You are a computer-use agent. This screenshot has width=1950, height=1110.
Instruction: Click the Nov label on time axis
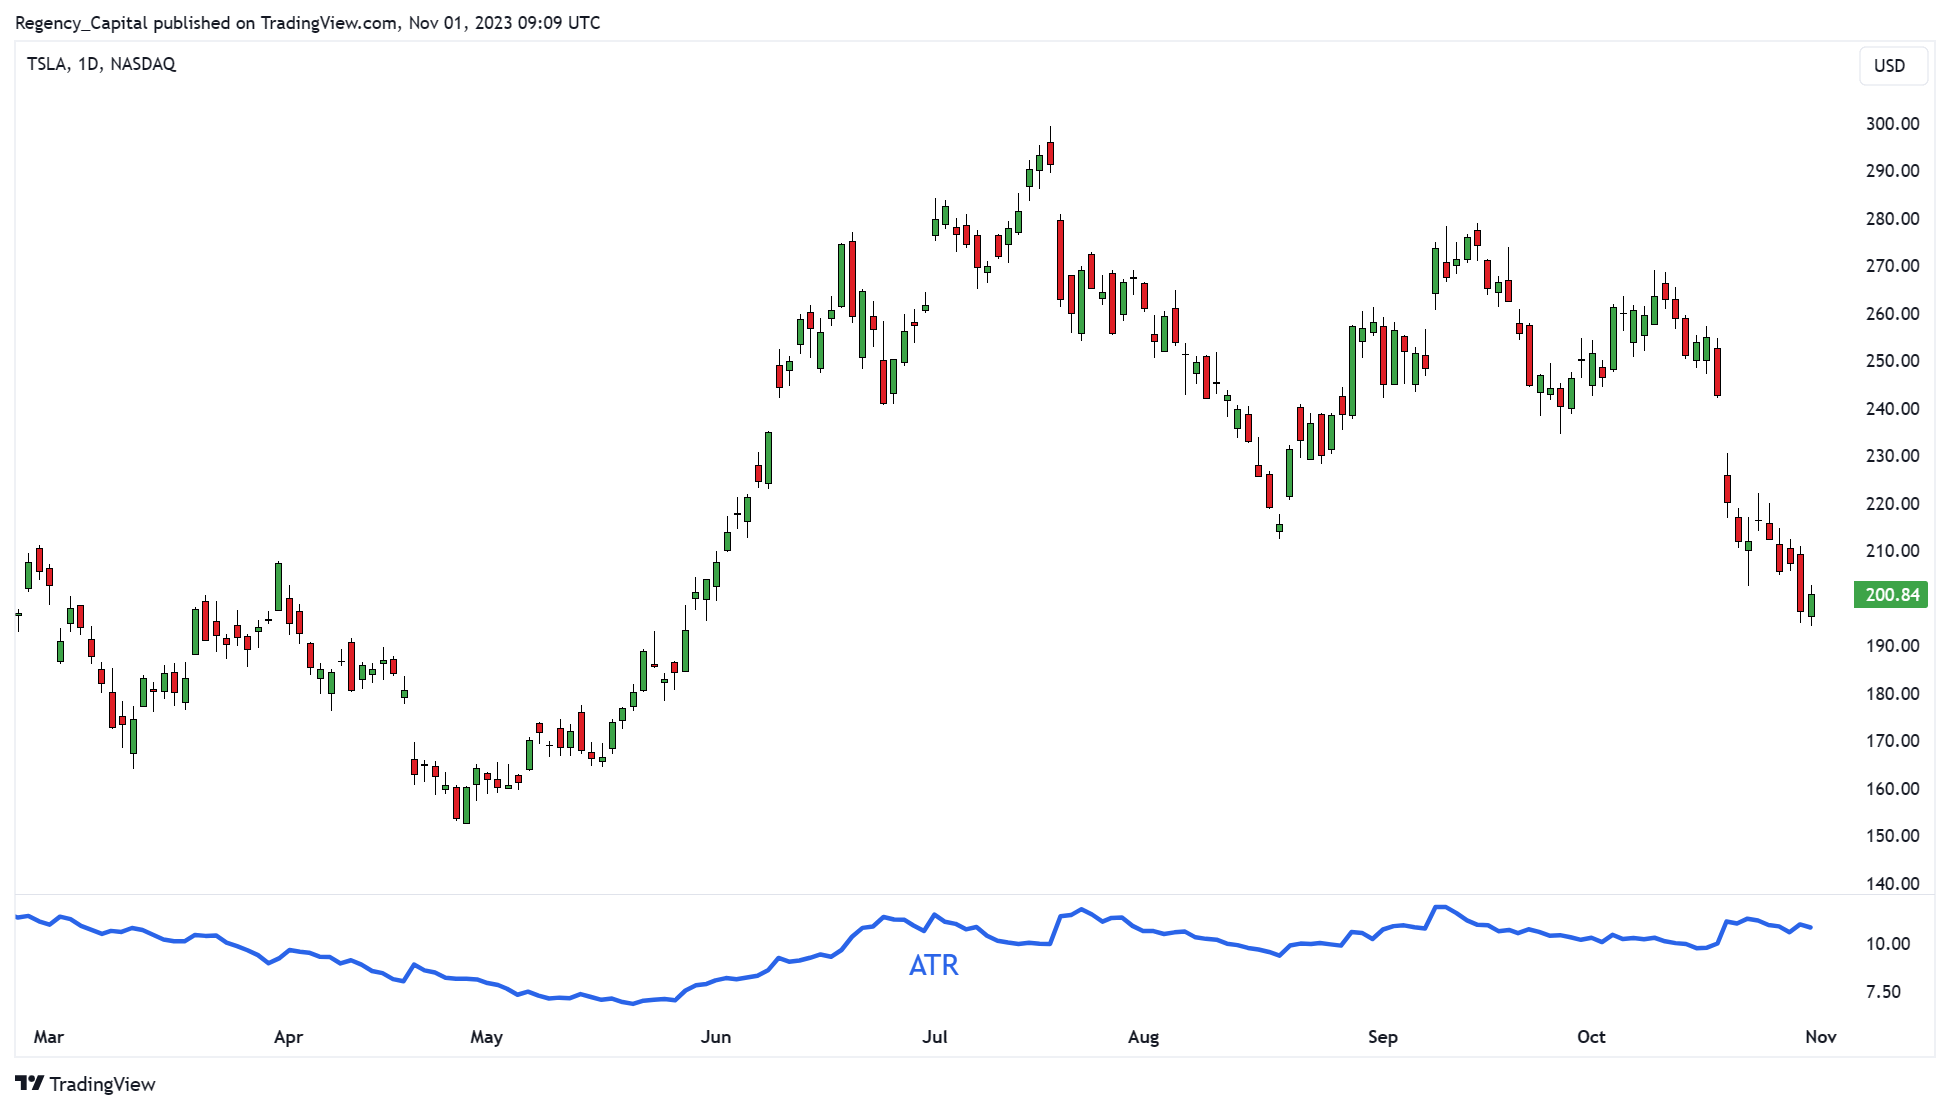click(1821, 1037)
